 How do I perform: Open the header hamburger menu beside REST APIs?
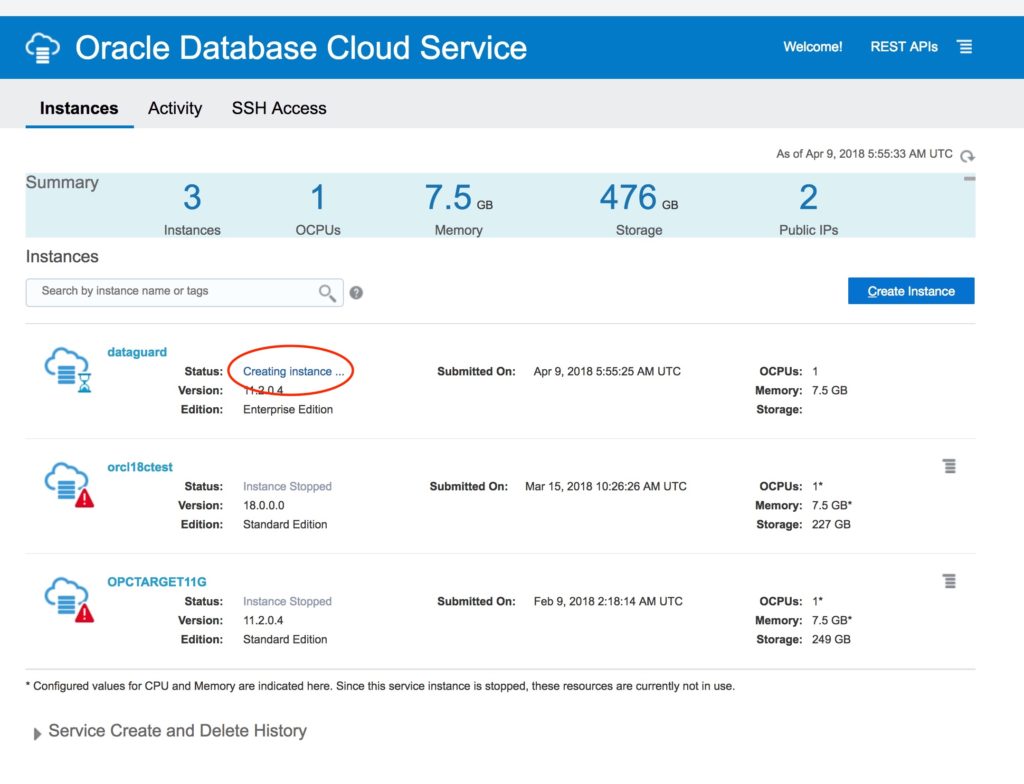[x=964, y=47]
